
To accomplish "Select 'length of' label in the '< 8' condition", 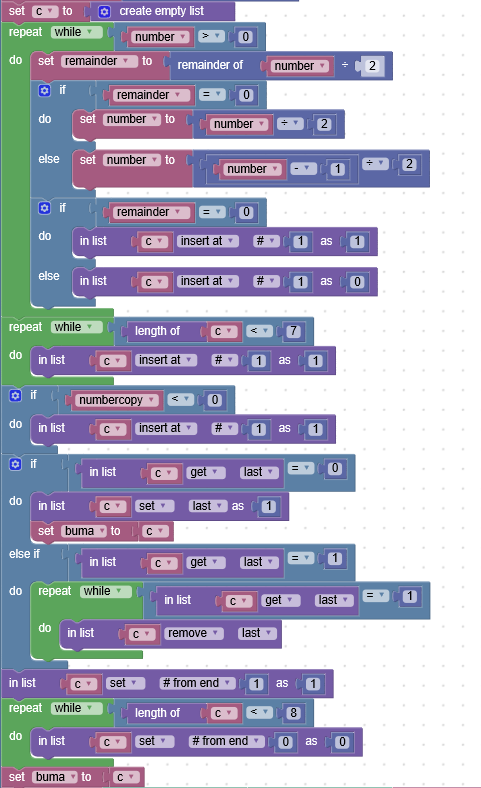I will tap(157, 713).
